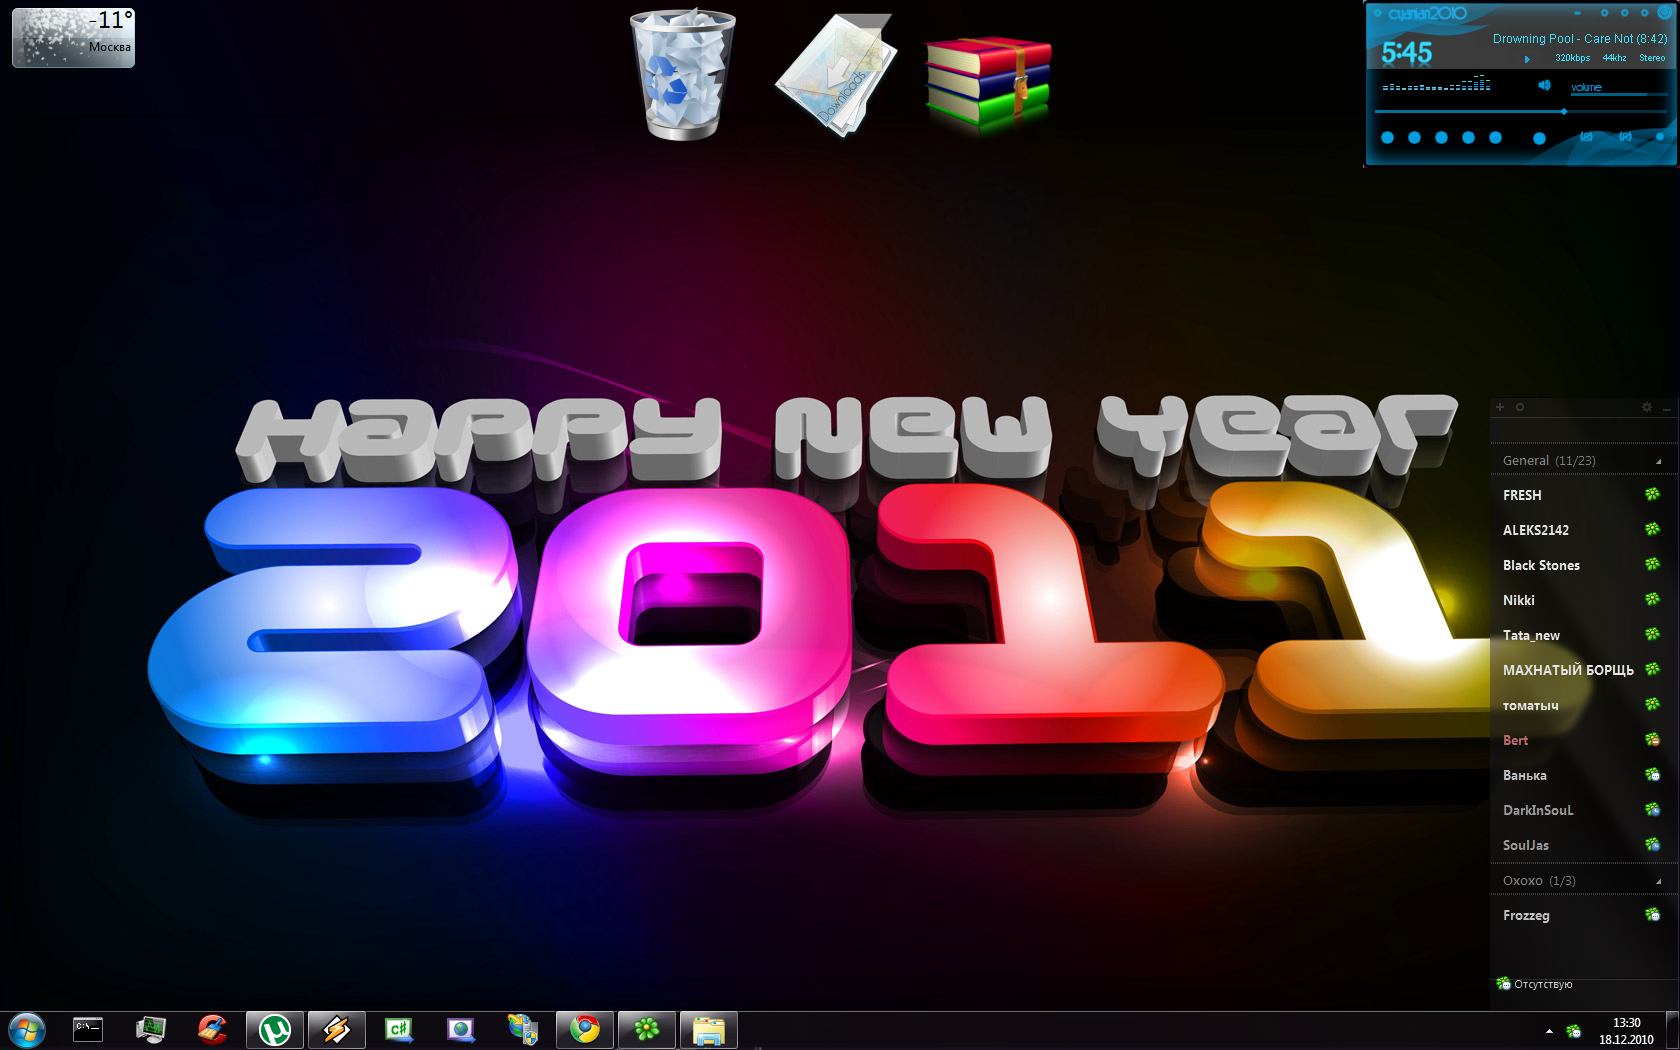Toggle repeat (R) in the music player
Screen dimensions: 1680x1050
pos(1625,137)
